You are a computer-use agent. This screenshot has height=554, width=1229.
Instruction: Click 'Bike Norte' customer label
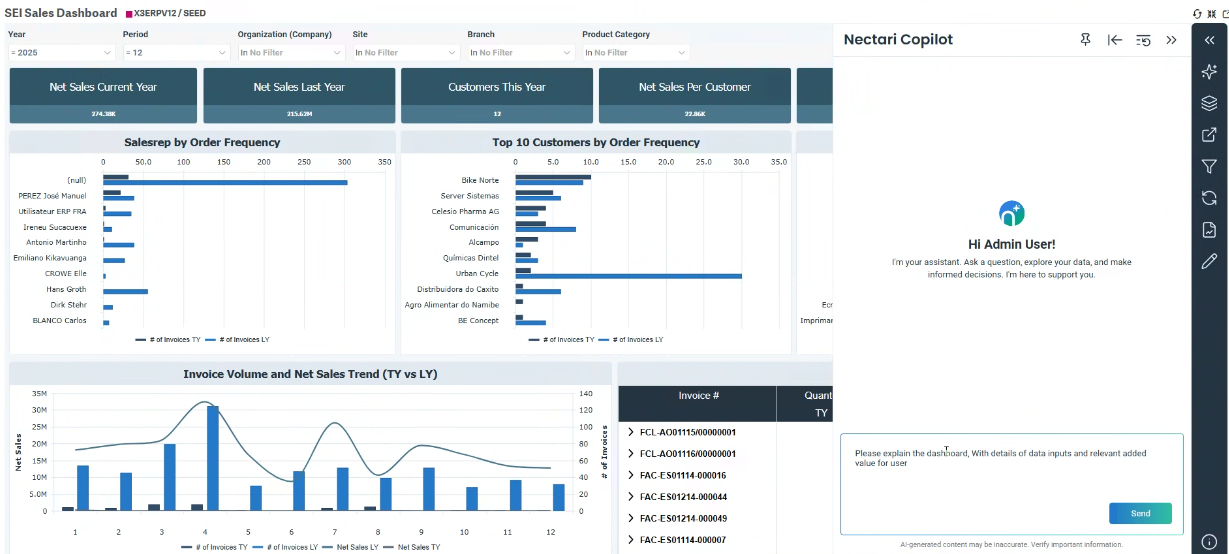tap(479, 180)
